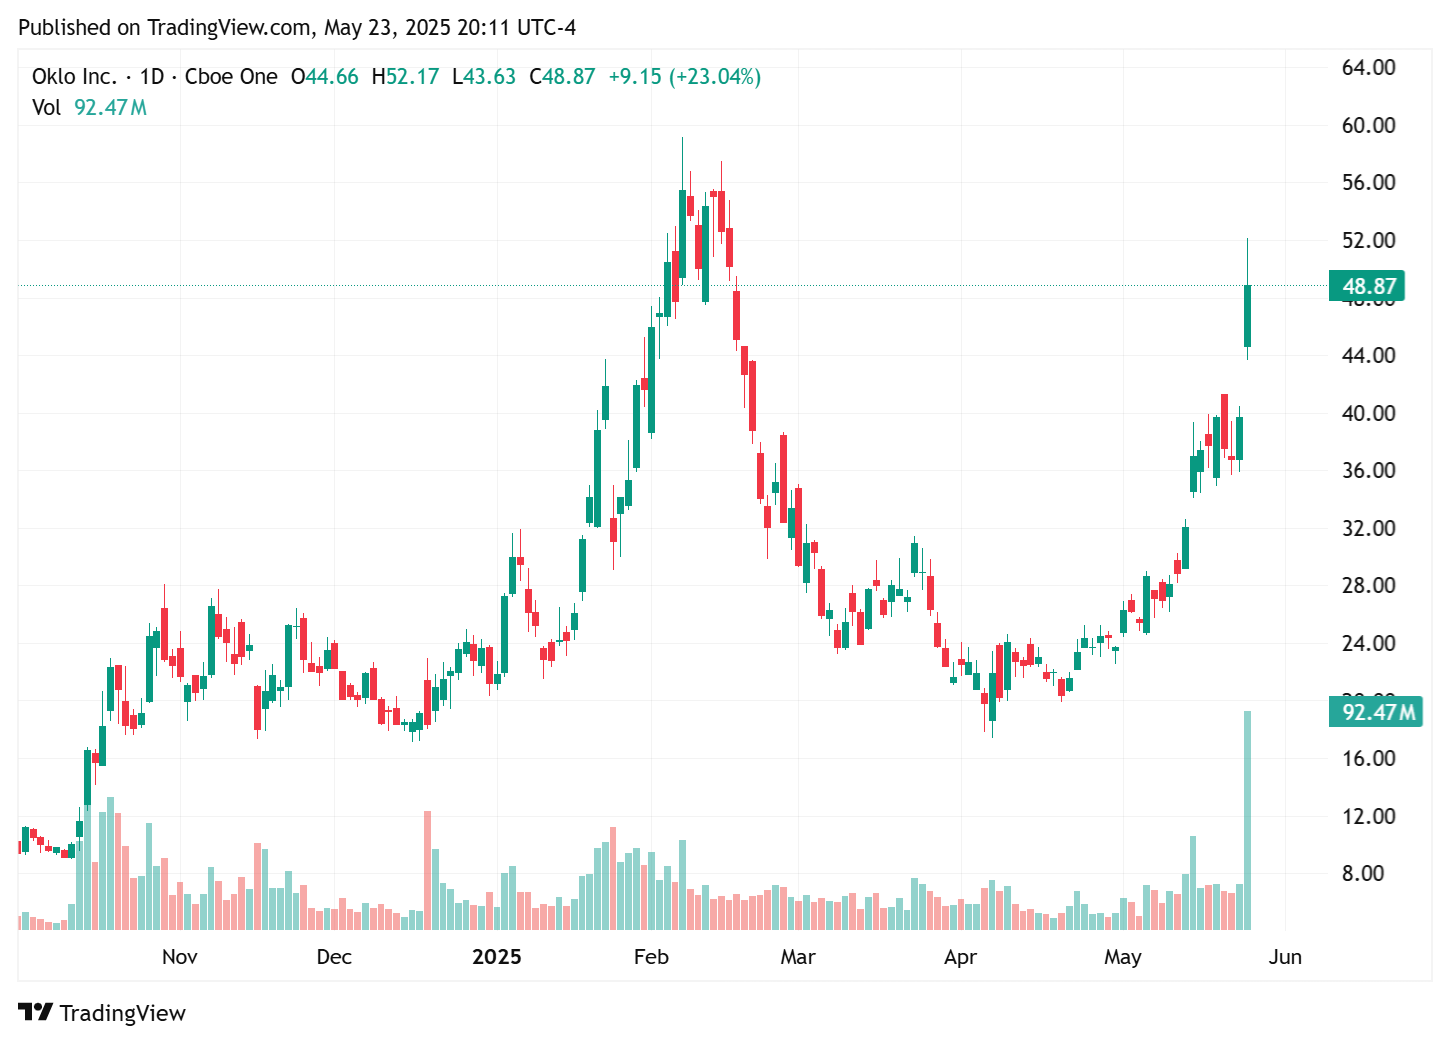Image resolution: width=1450 pixels, height=1044 pixels.
Task: Click the Vol 92.47M legend value
Action: [109, 108]
